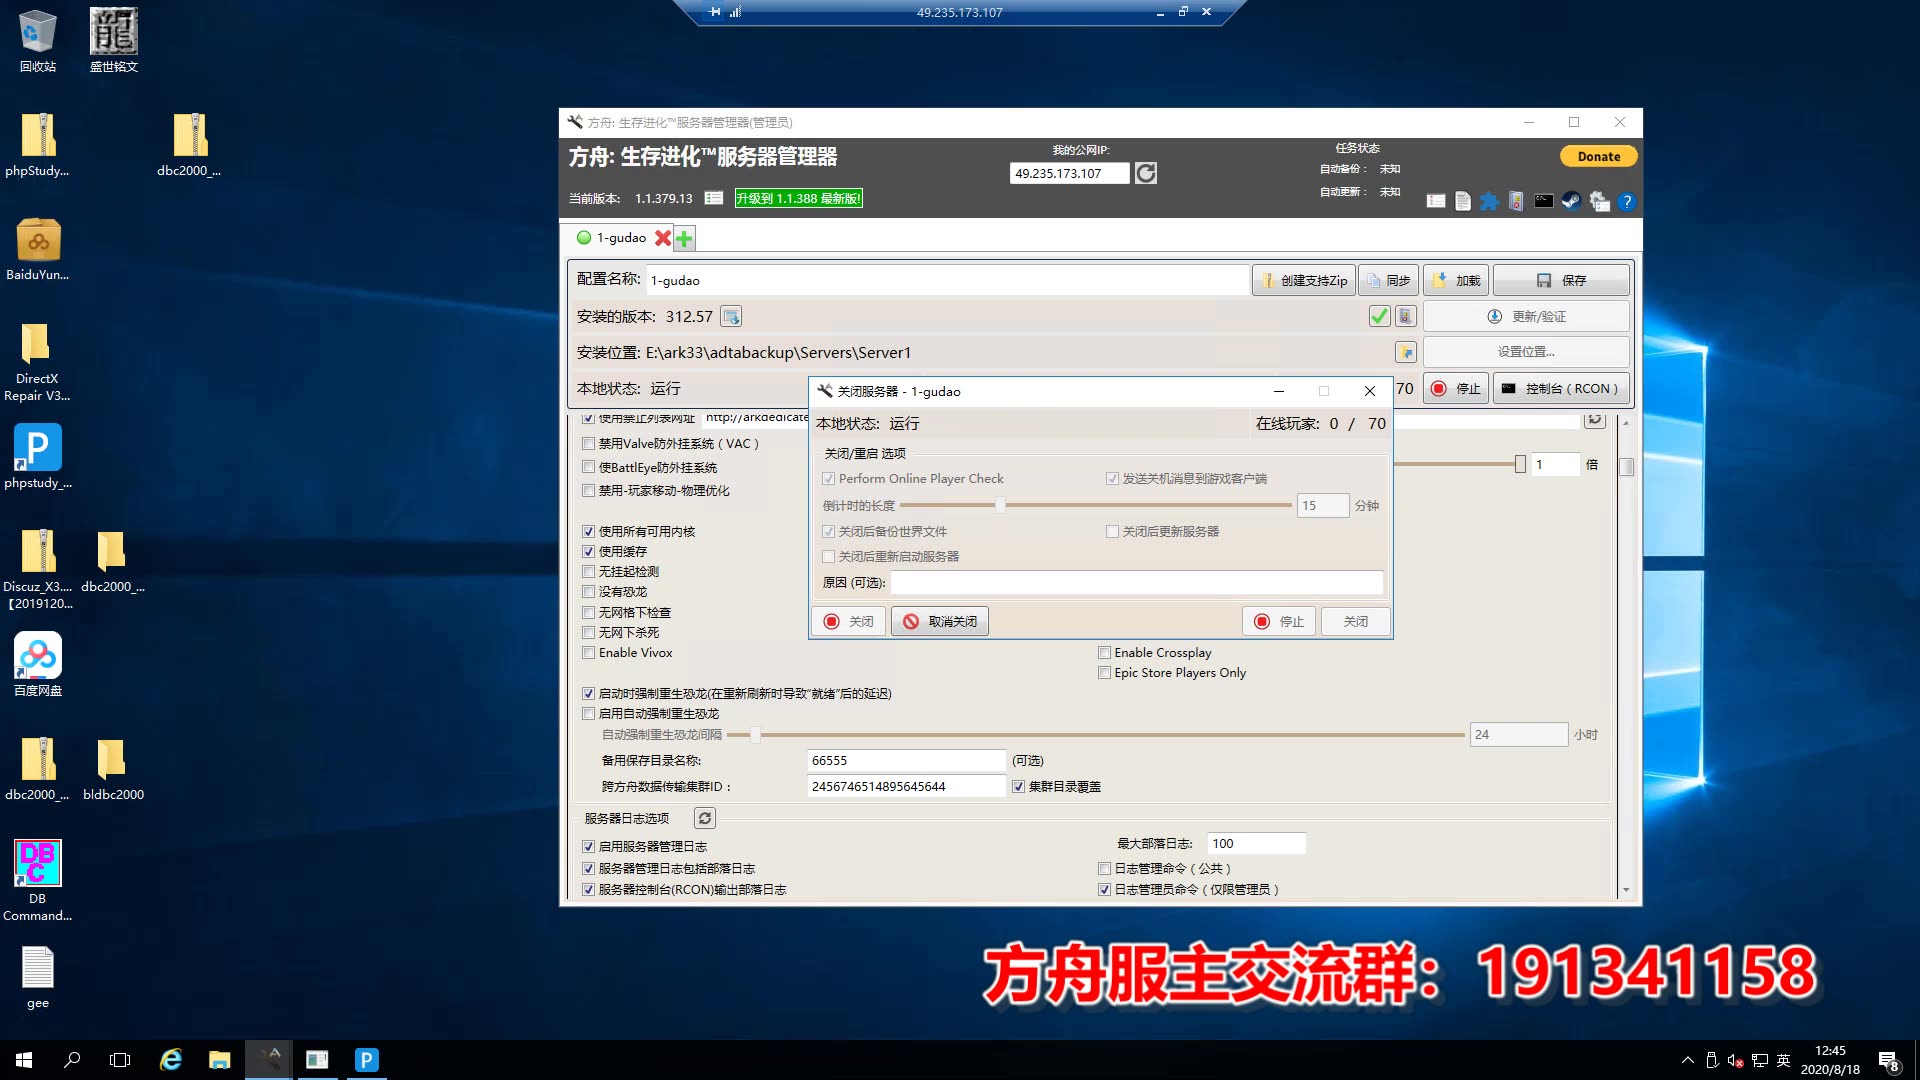
Task: Click the installed version details icon
Action: tap(731, 316)
